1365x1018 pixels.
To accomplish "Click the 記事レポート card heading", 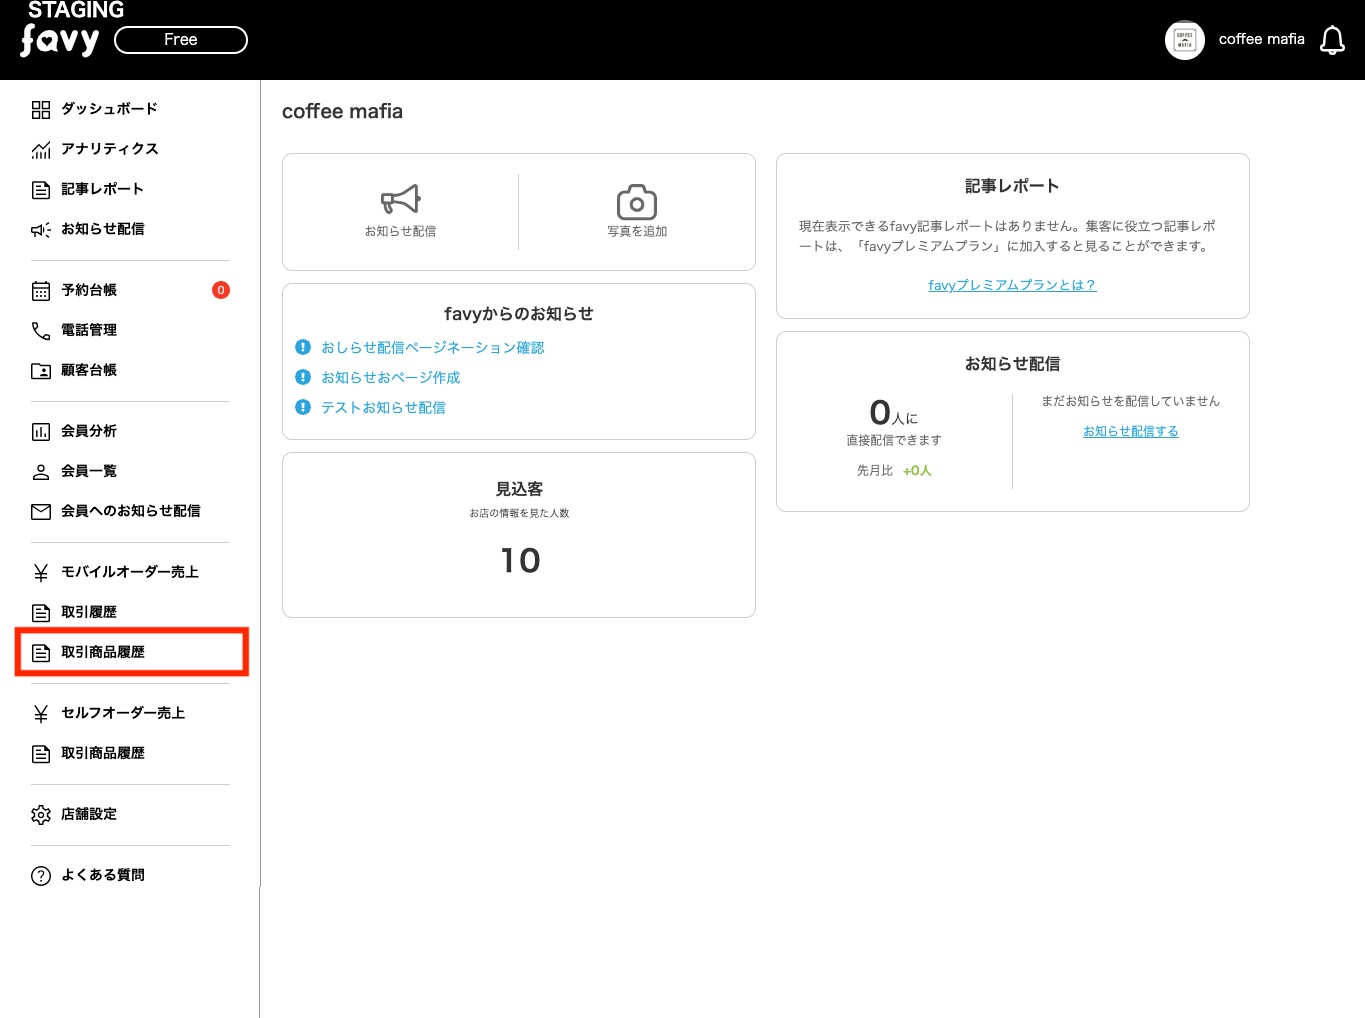I will click(x=1012, y=186).
